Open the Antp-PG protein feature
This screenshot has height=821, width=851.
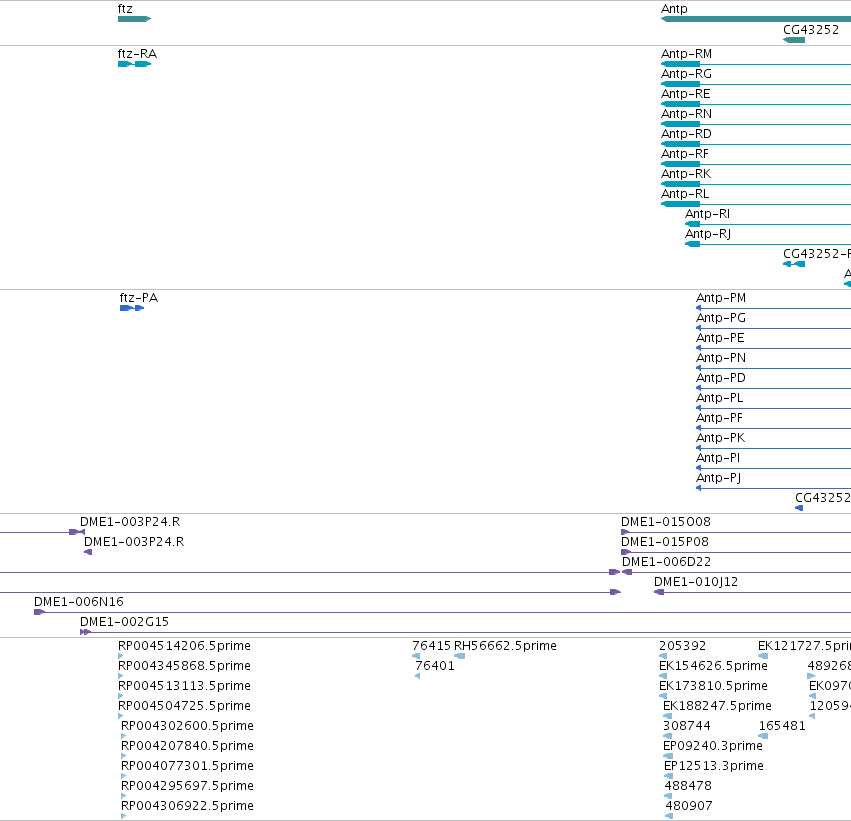click(721, 318)
